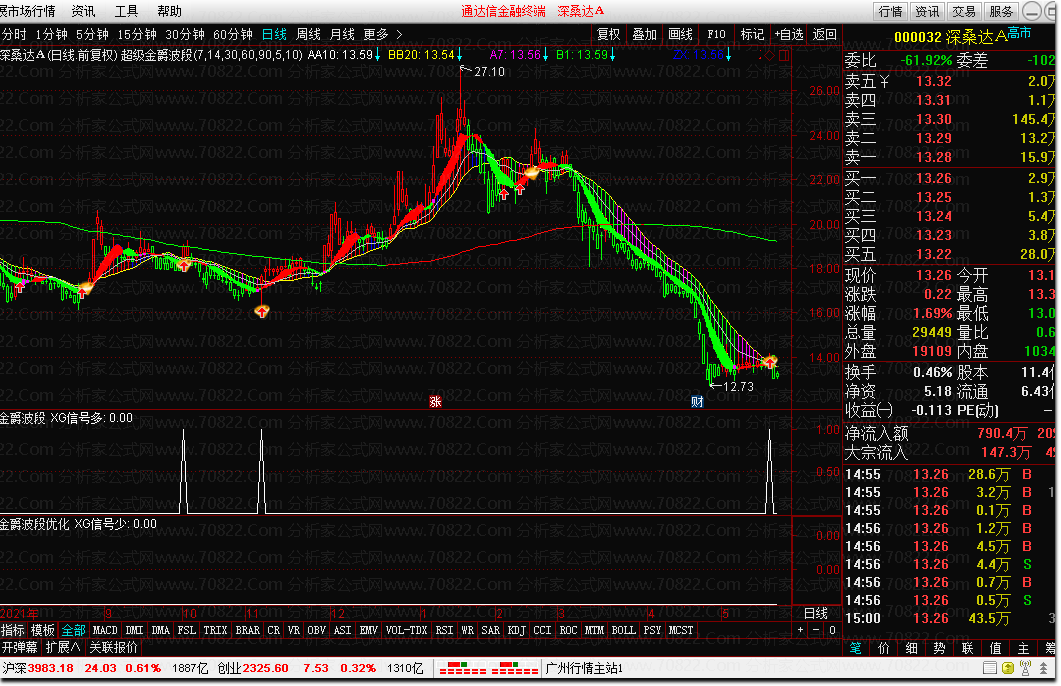
Task: Click the blue 财 marker on chart
Action: click(697, 402)
